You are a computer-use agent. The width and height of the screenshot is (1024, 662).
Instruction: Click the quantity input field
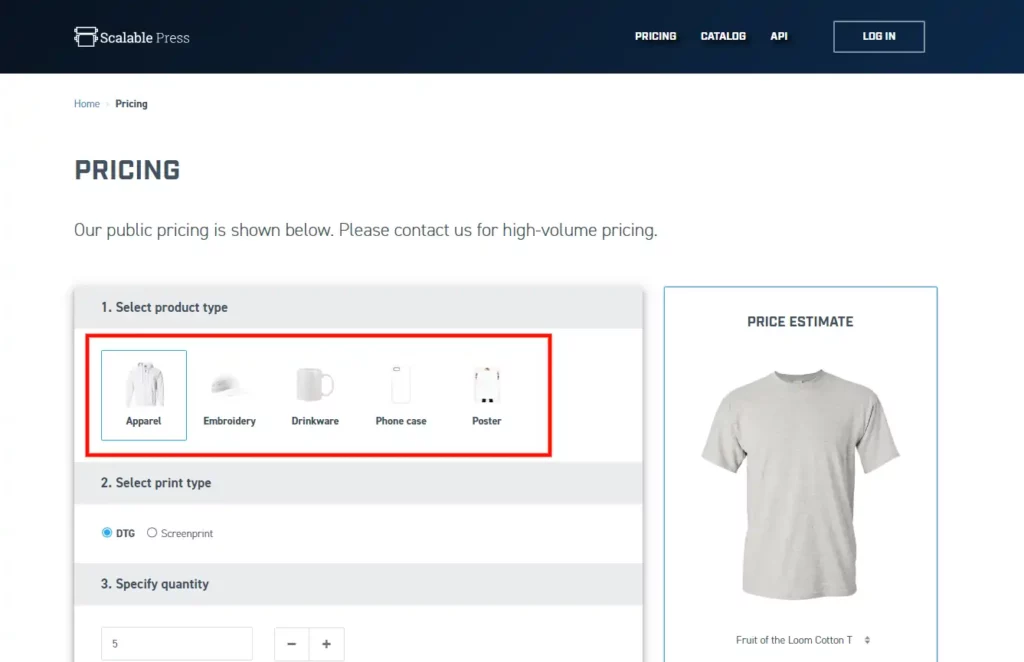177,644
